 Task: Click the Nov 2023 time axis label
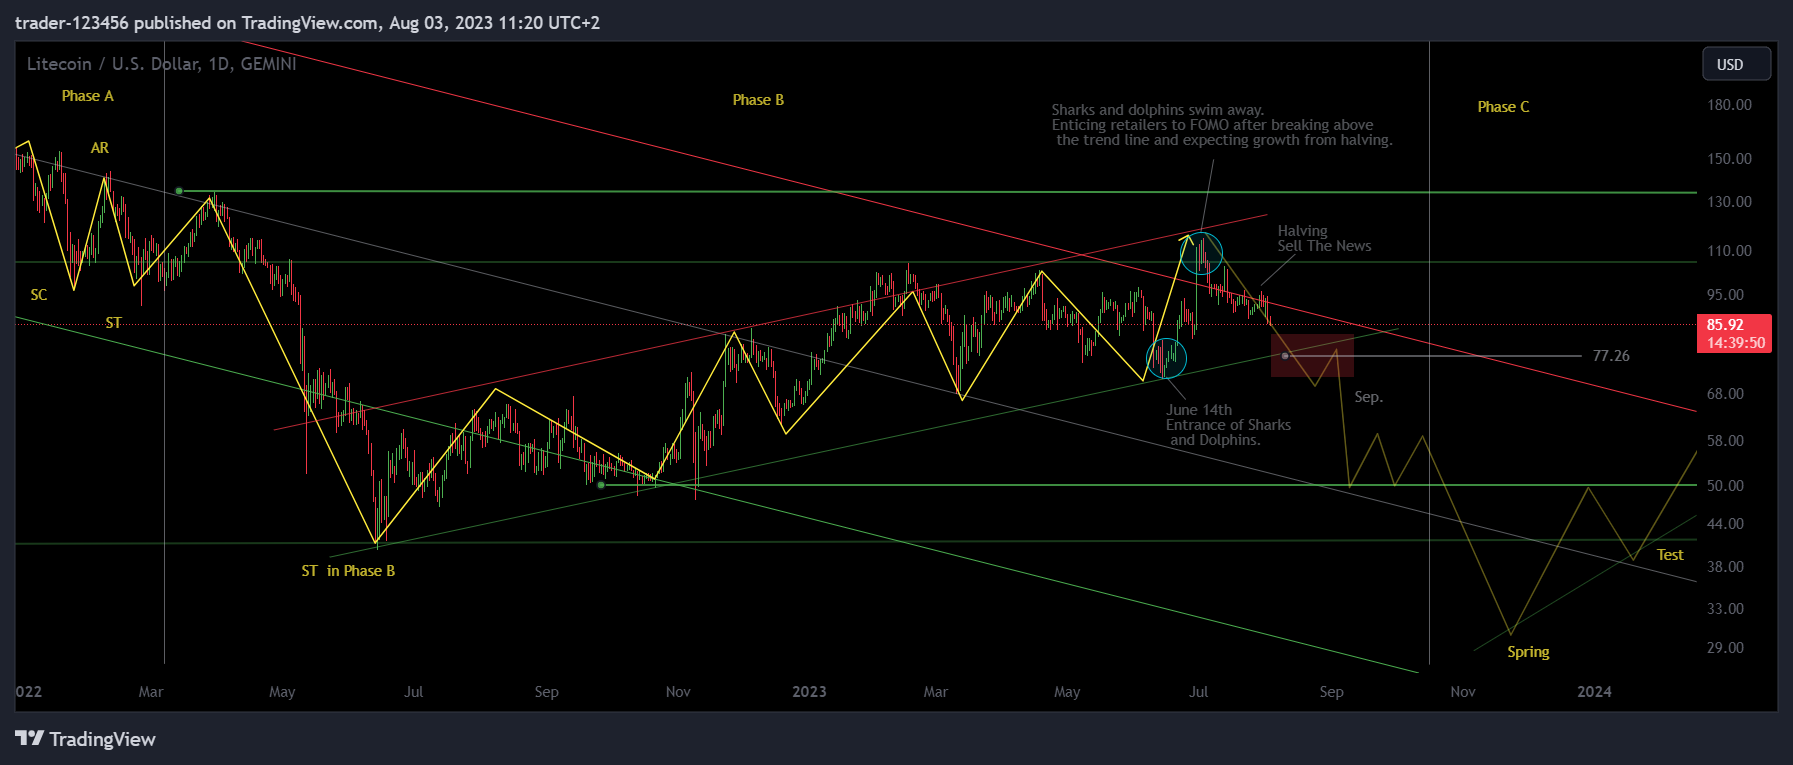(x=1463, y=692)
